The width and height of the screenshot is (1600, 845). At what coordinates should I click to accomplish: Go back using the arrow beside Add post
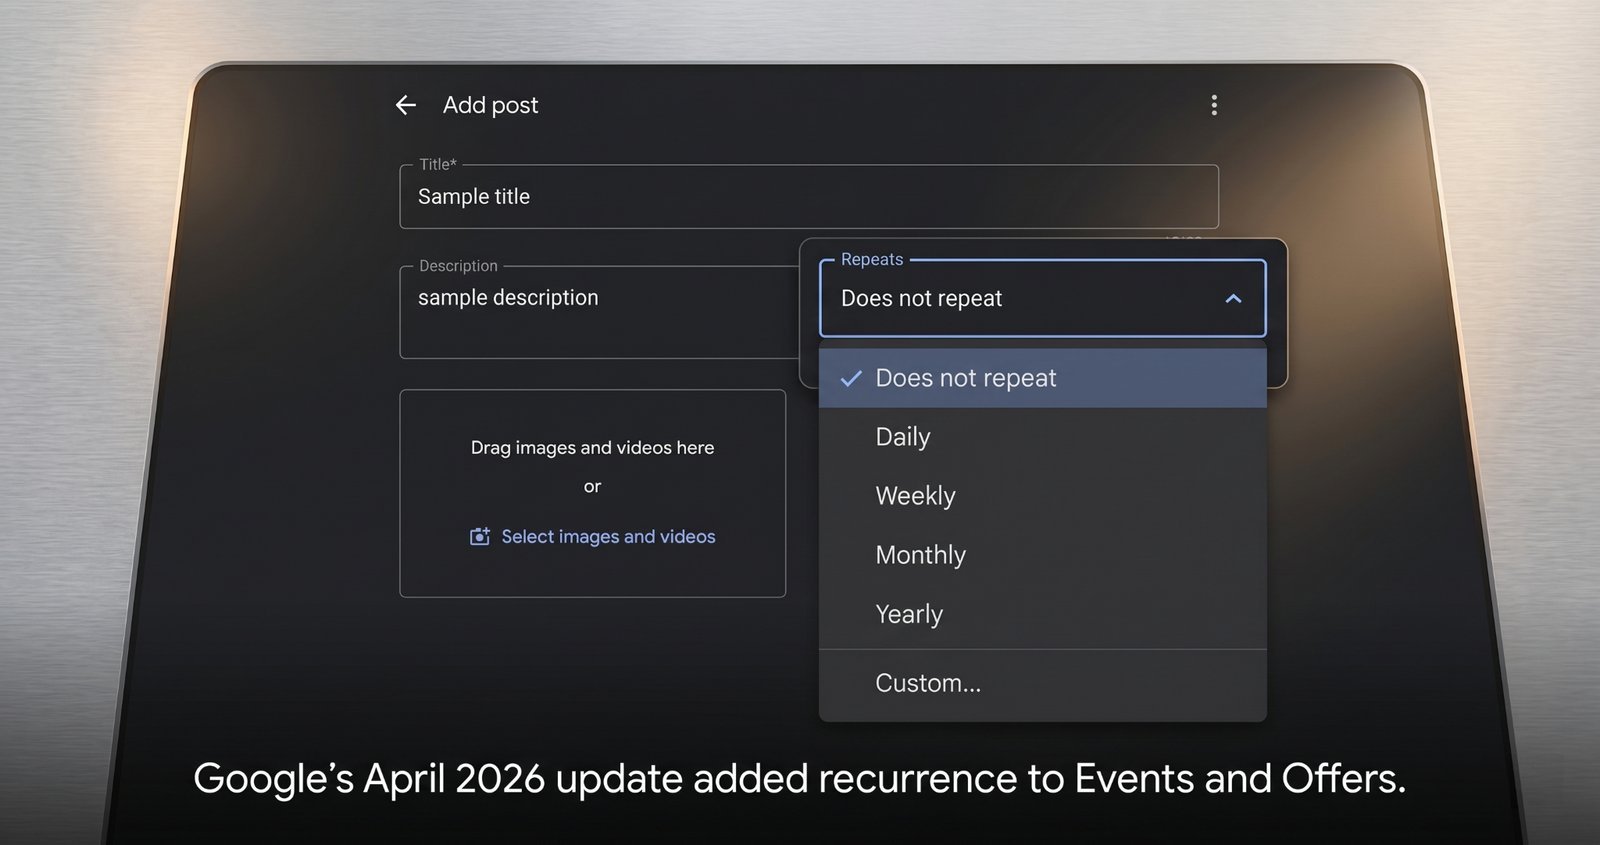click(x=406, y=105)
